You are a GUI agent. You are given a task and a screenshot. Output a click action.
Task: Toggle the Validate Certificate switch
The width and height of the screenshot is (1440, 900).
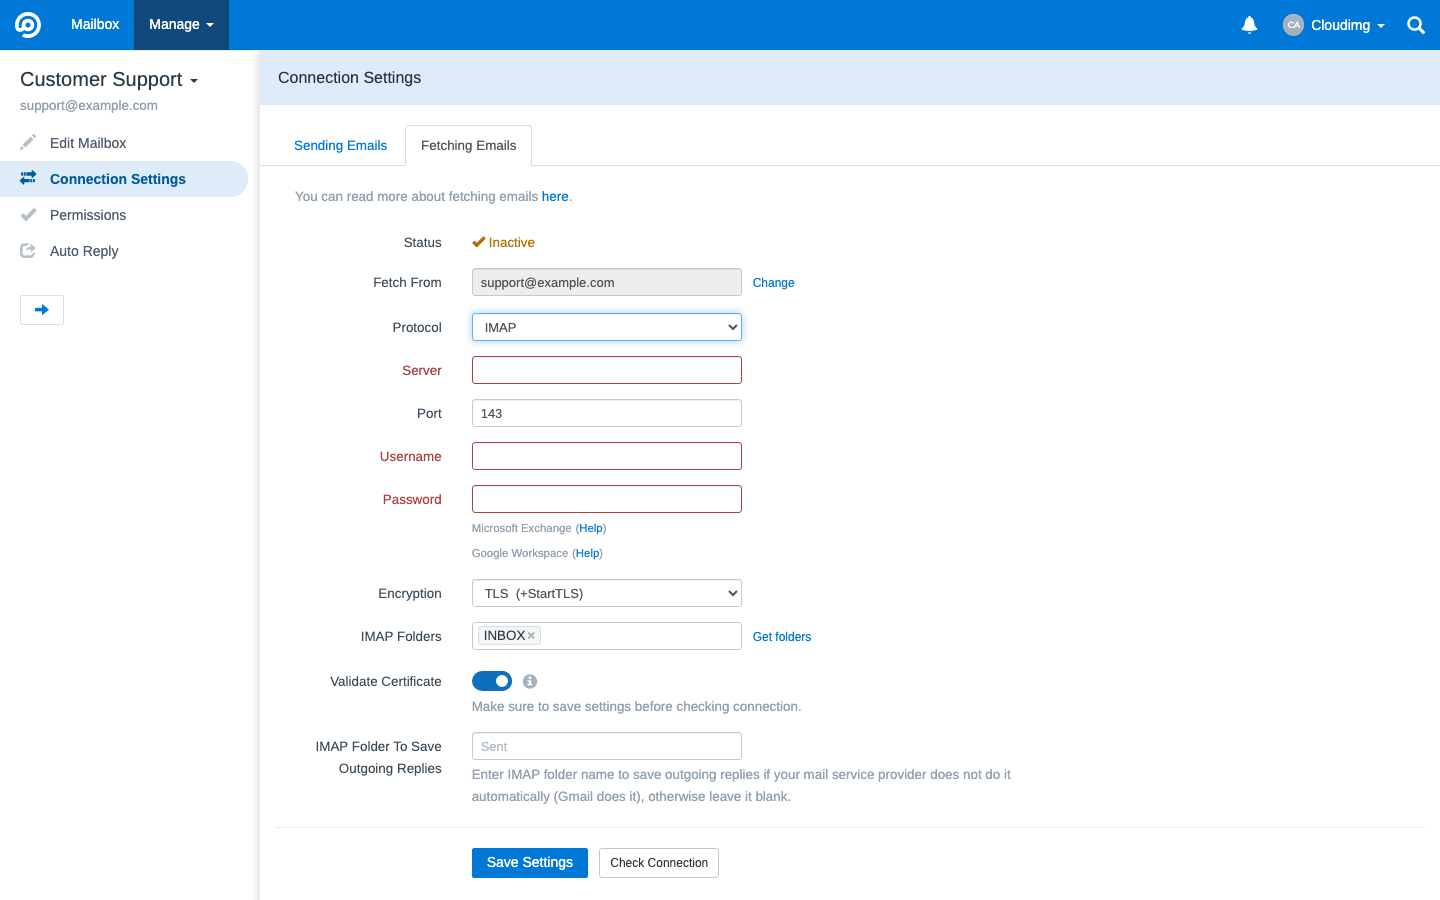[x=492, y=681]
